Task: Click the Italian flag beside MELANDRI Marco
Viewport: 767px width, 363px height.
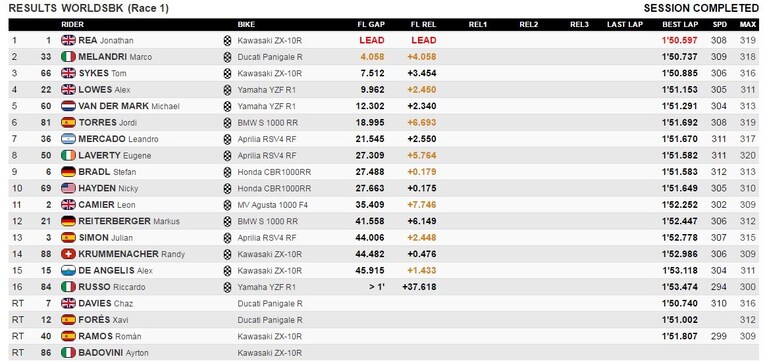Action: pos(68,57)
